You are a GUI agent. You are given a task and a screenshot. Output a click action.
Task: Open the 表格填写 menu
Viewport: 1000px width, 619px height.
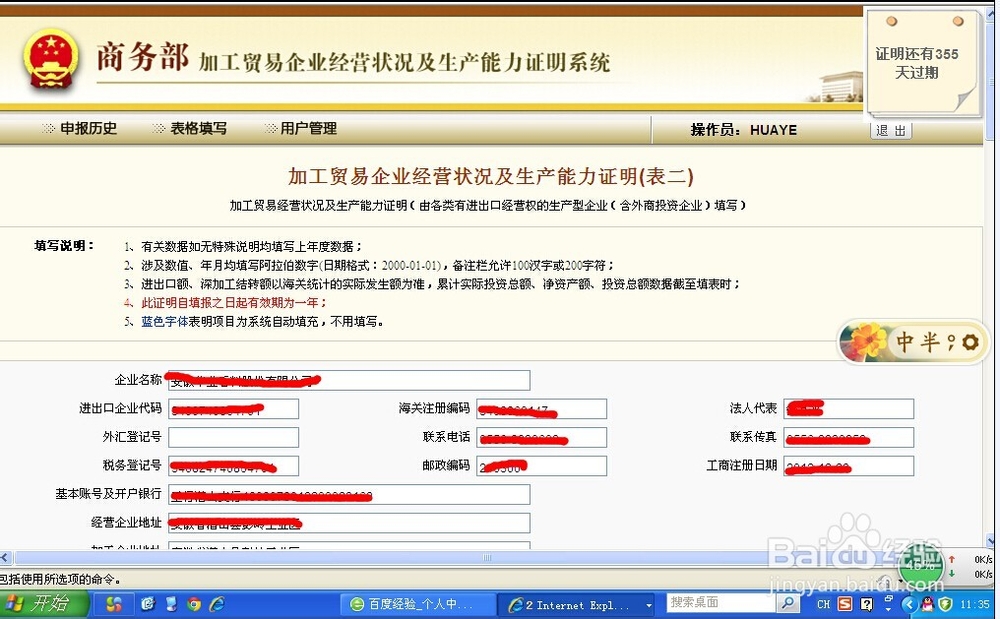click(198, 129)
